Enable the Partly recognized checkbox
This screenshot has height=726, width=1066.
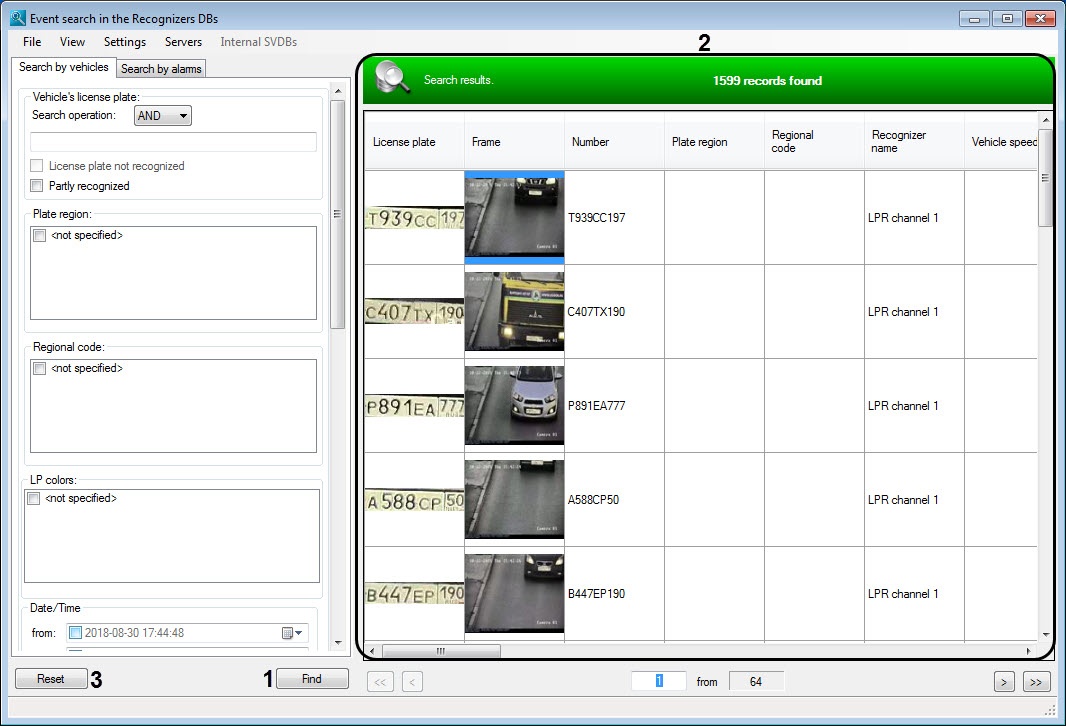[37, 186]
